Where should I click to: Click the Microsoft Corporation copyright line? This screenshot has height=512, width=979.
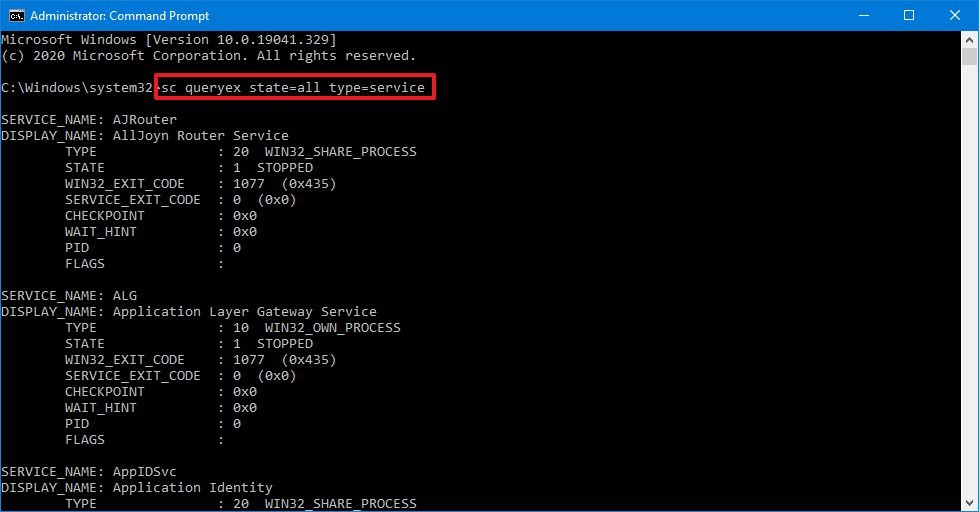pyautogui.click(x=208, y=56)
